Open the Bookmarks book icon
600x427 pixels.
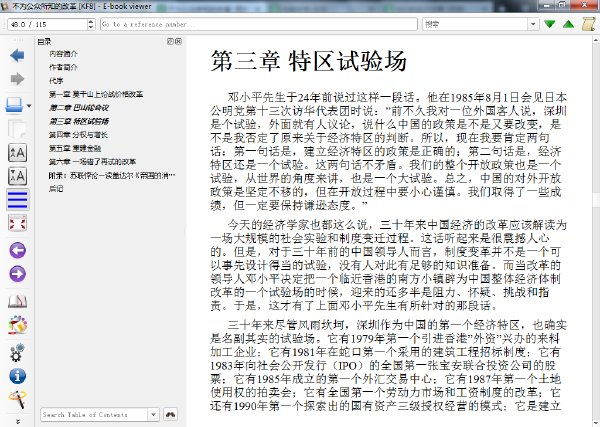(x=17, y=302)
